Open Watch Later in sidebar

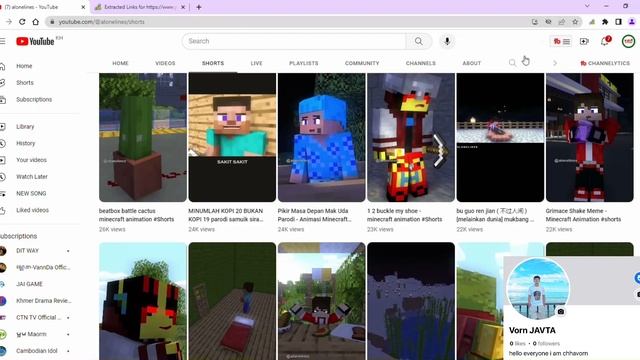point(31,177)
